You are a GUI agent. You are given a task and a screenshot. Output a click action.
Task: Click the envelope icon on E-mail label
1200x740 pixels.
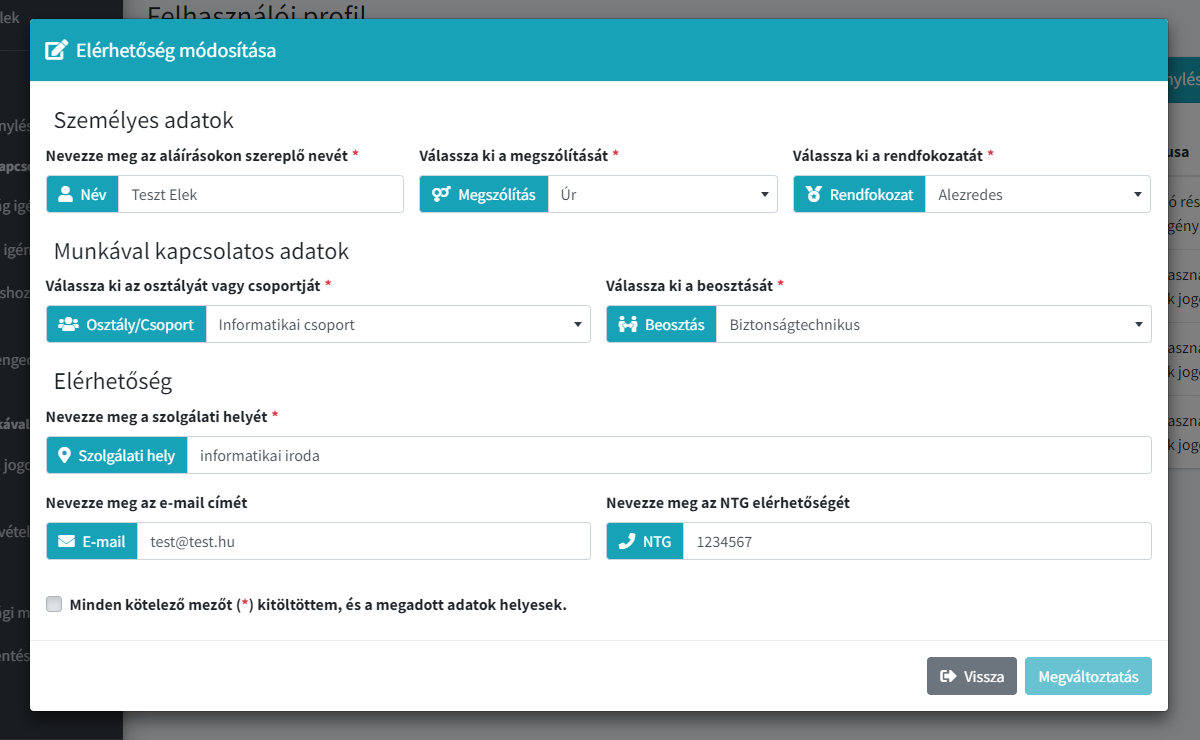[x=67, y=541]
